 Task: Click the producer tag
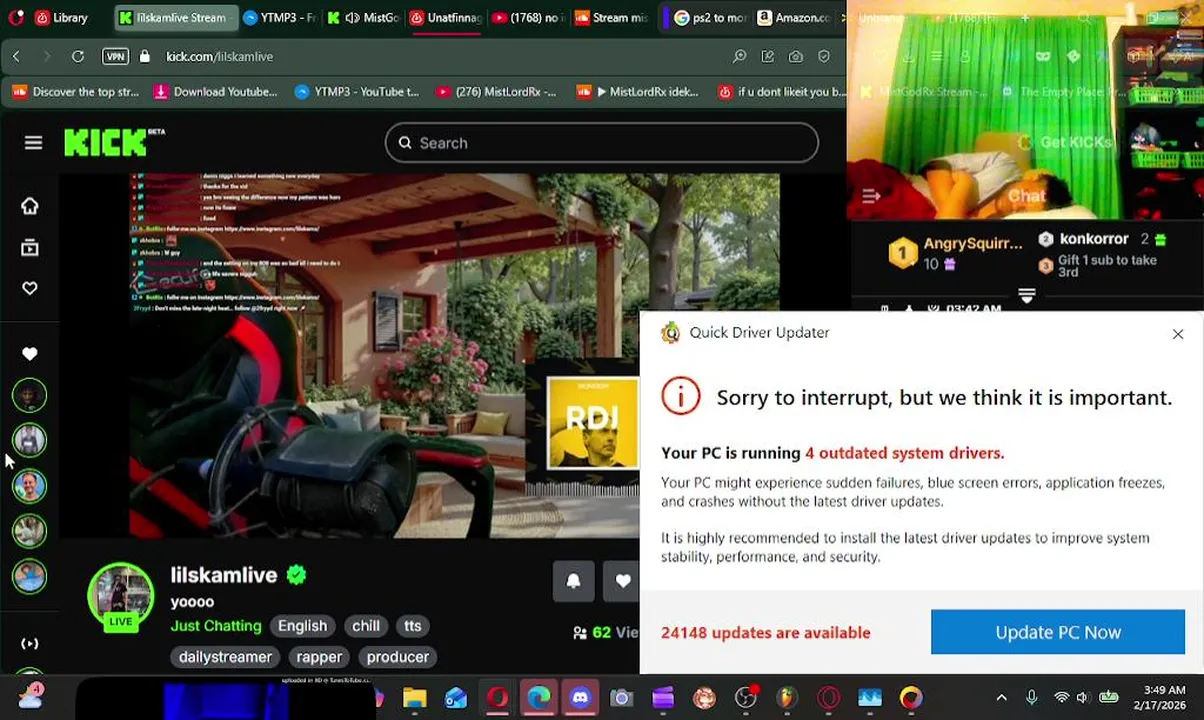[398, 657]
